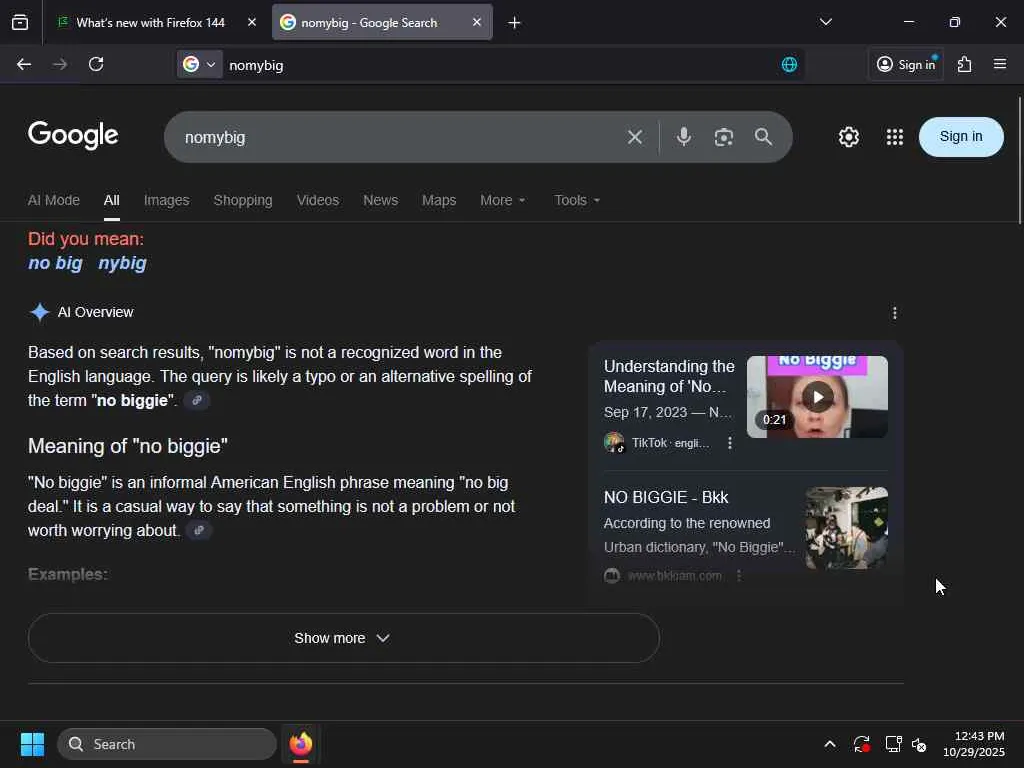Start voice search with microphone icon
This screenshot has height=768, width=1024.
684,136
